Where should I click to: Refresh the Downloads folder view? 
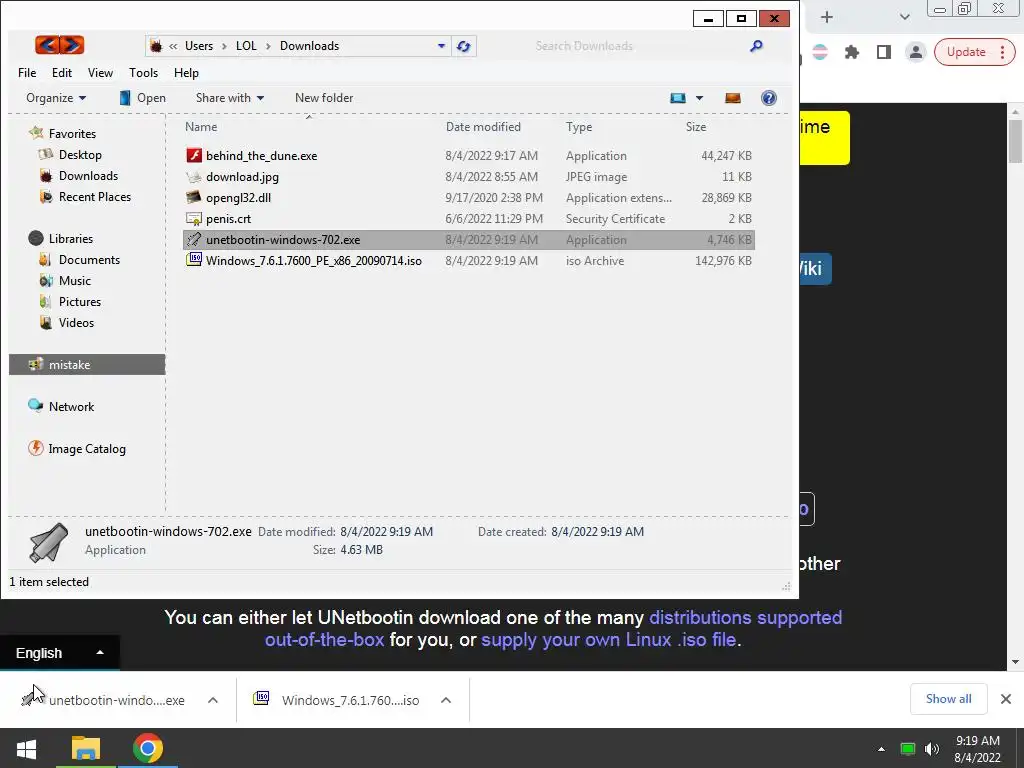(464, 46)
